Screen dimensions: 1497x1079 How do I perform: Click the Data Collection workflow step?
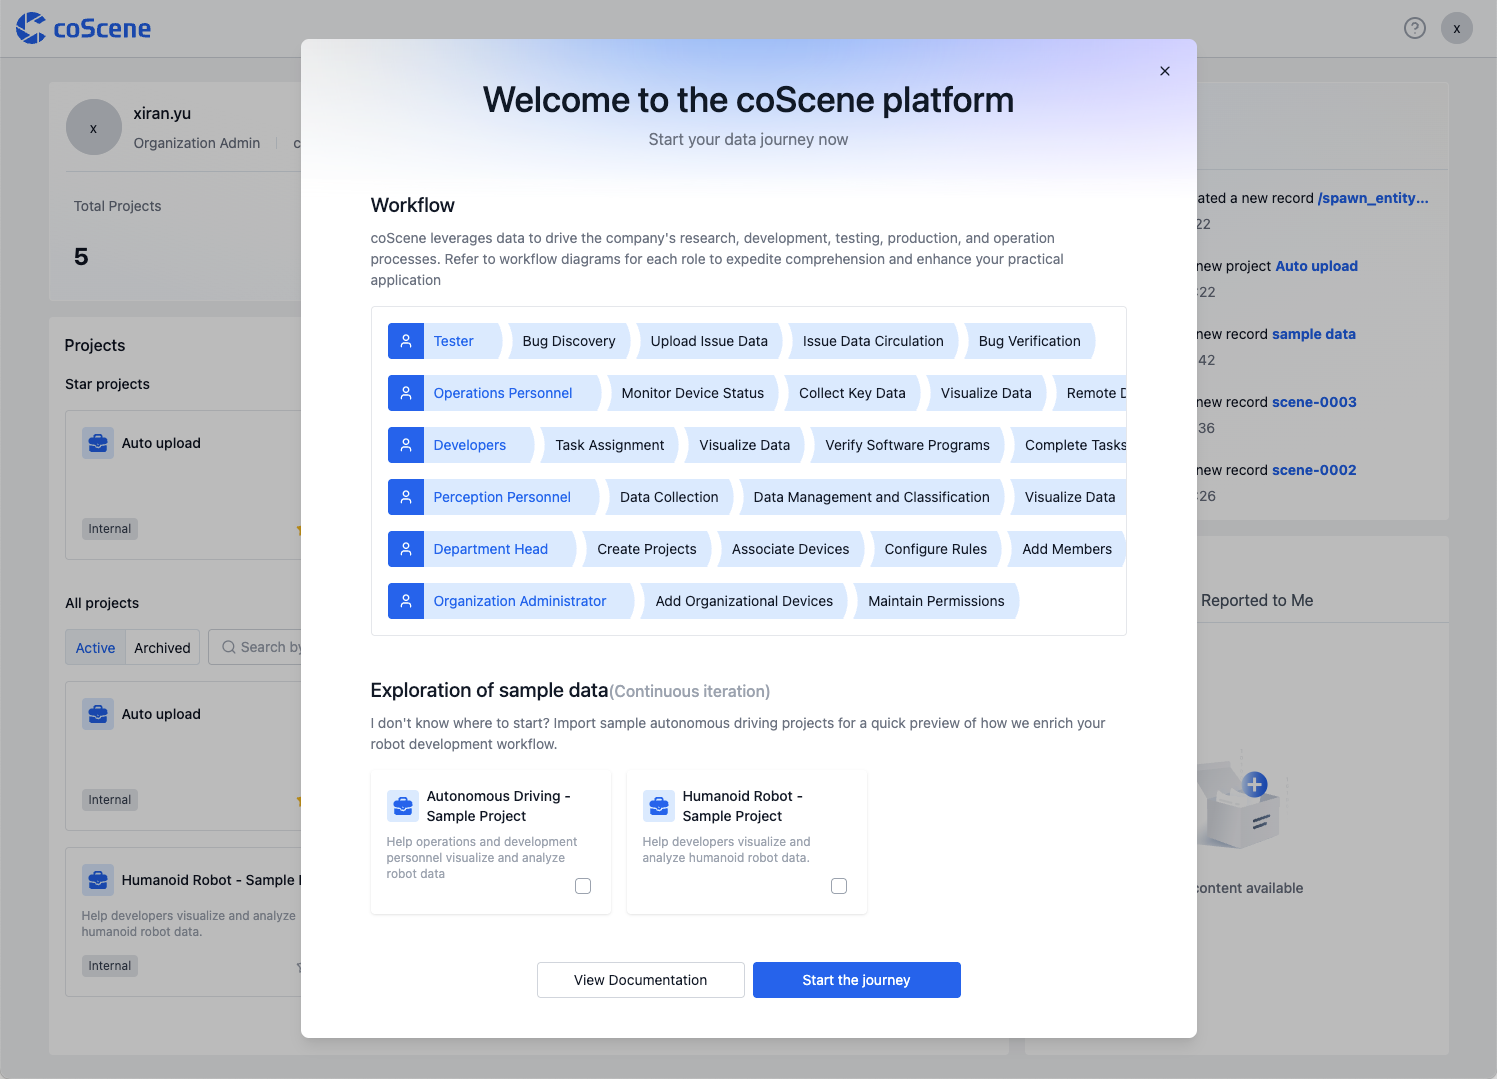click(669, 497)
